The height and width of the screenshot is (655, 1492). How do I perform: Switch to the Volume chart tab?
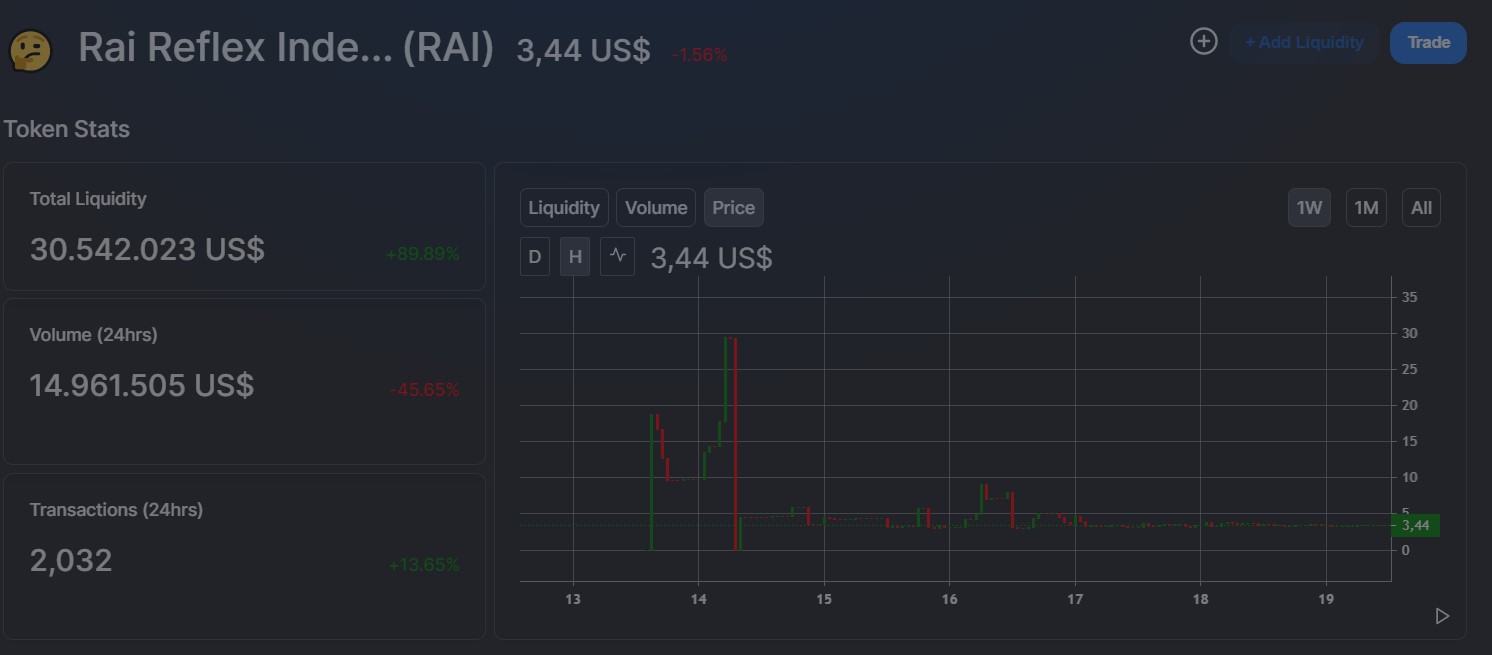(x=656, y=208)
